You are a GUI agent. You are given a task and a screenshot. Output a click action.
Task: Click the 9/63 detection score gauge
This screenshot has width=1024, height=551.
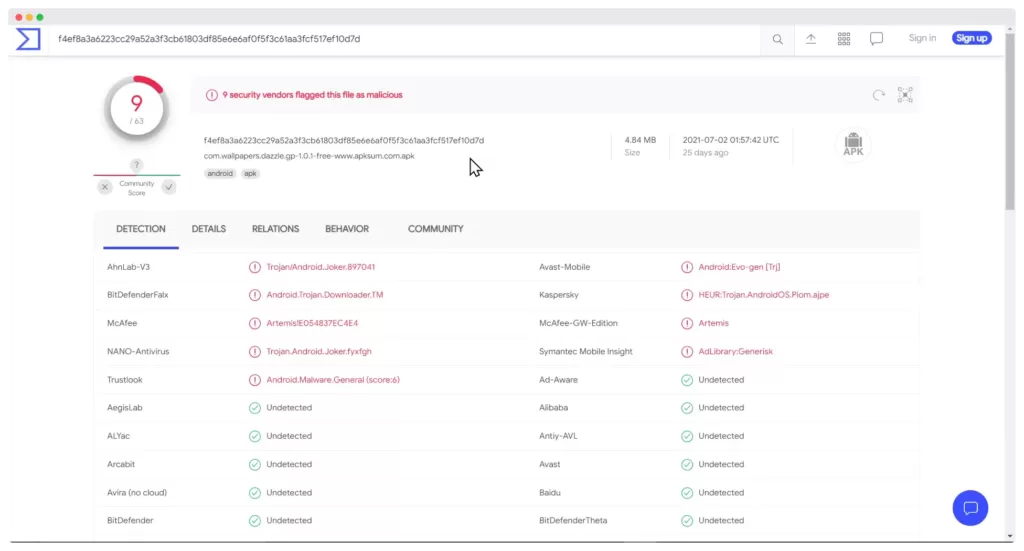click(x=136, y=109)
